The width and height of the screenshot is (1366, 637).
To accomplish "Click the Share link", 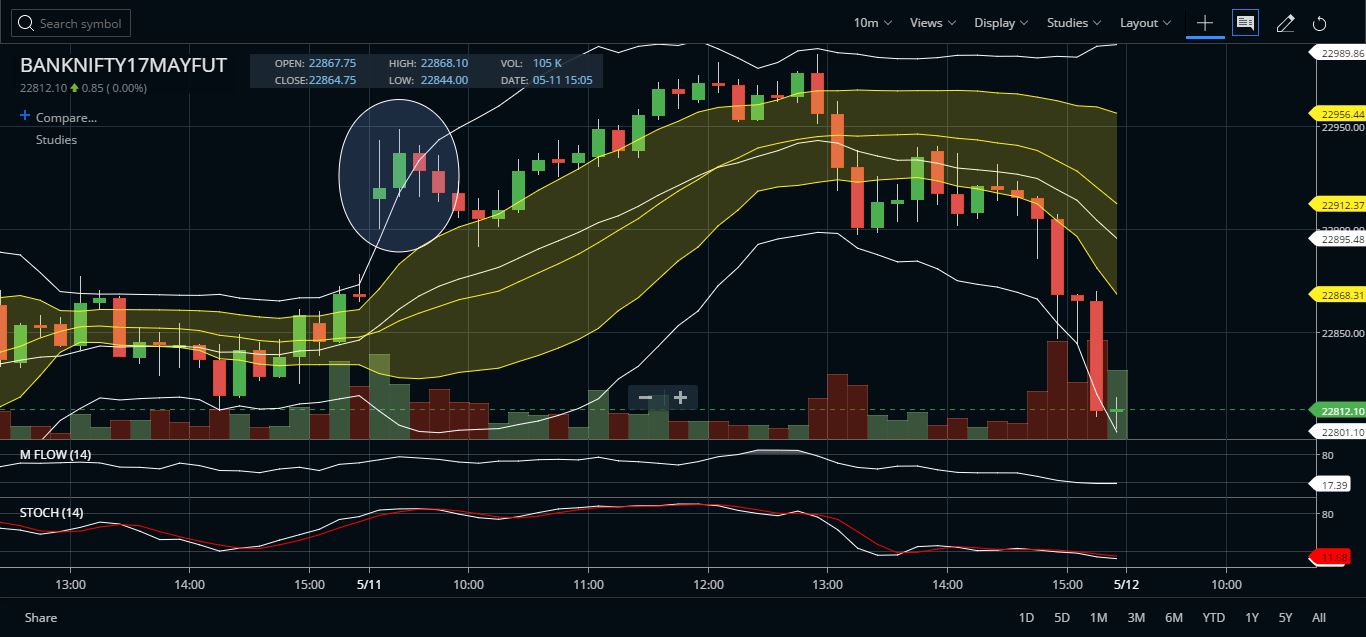I will point(41,618).
